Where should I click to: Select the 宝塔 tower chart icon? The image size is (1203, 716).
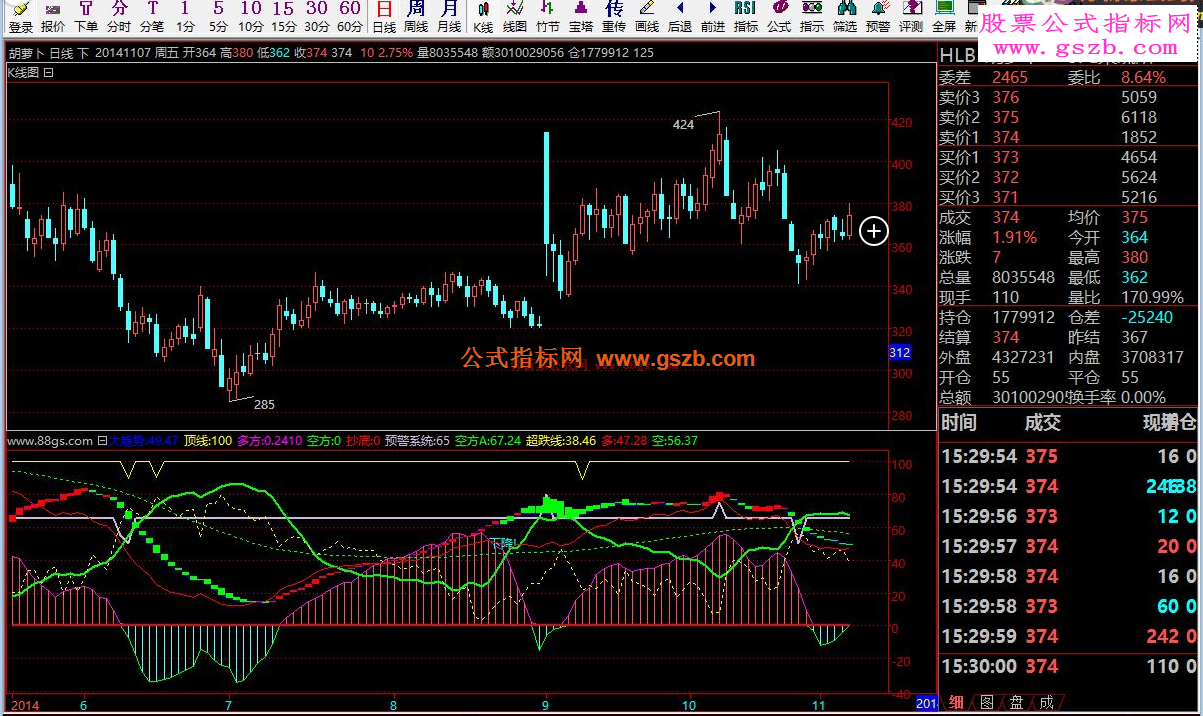click(x=581, y=17)
